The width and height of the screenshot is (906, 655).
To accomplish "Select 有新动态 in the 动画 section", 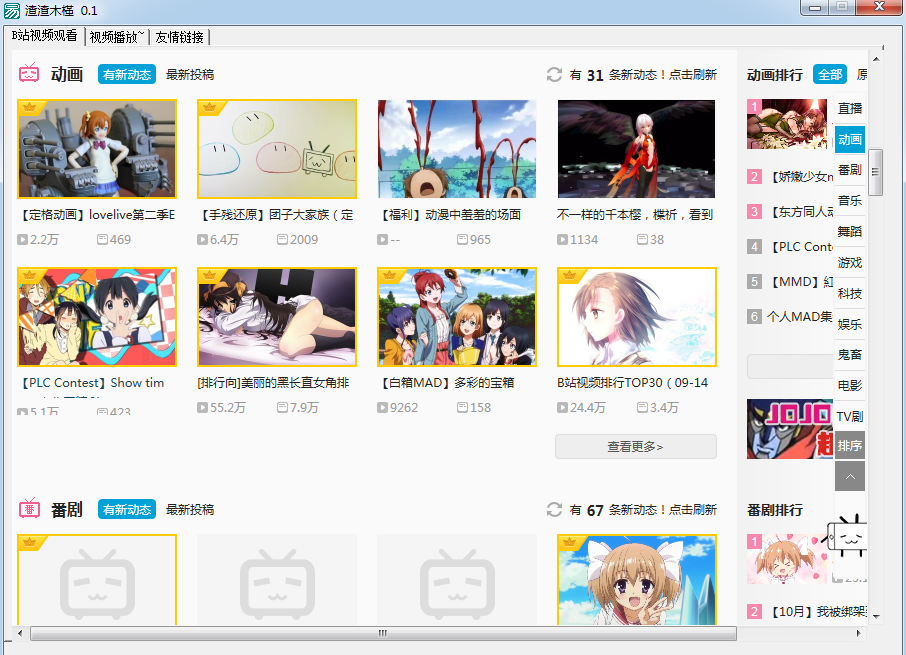I will pyautogui.click(x=127, y=75).
